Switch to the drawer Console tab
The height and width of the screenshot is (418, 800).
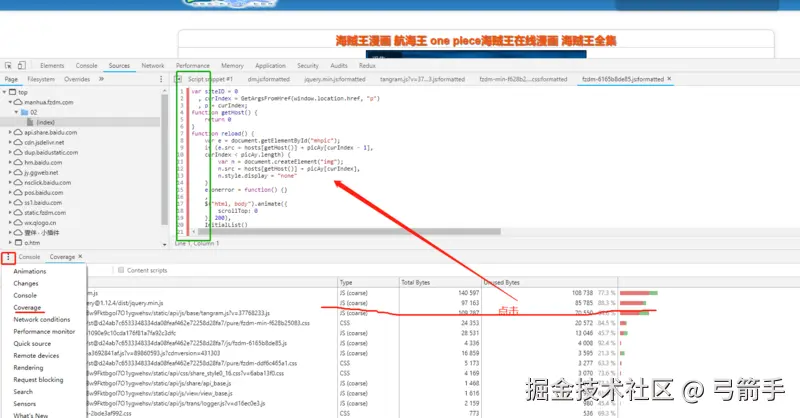tap(29, 257)
